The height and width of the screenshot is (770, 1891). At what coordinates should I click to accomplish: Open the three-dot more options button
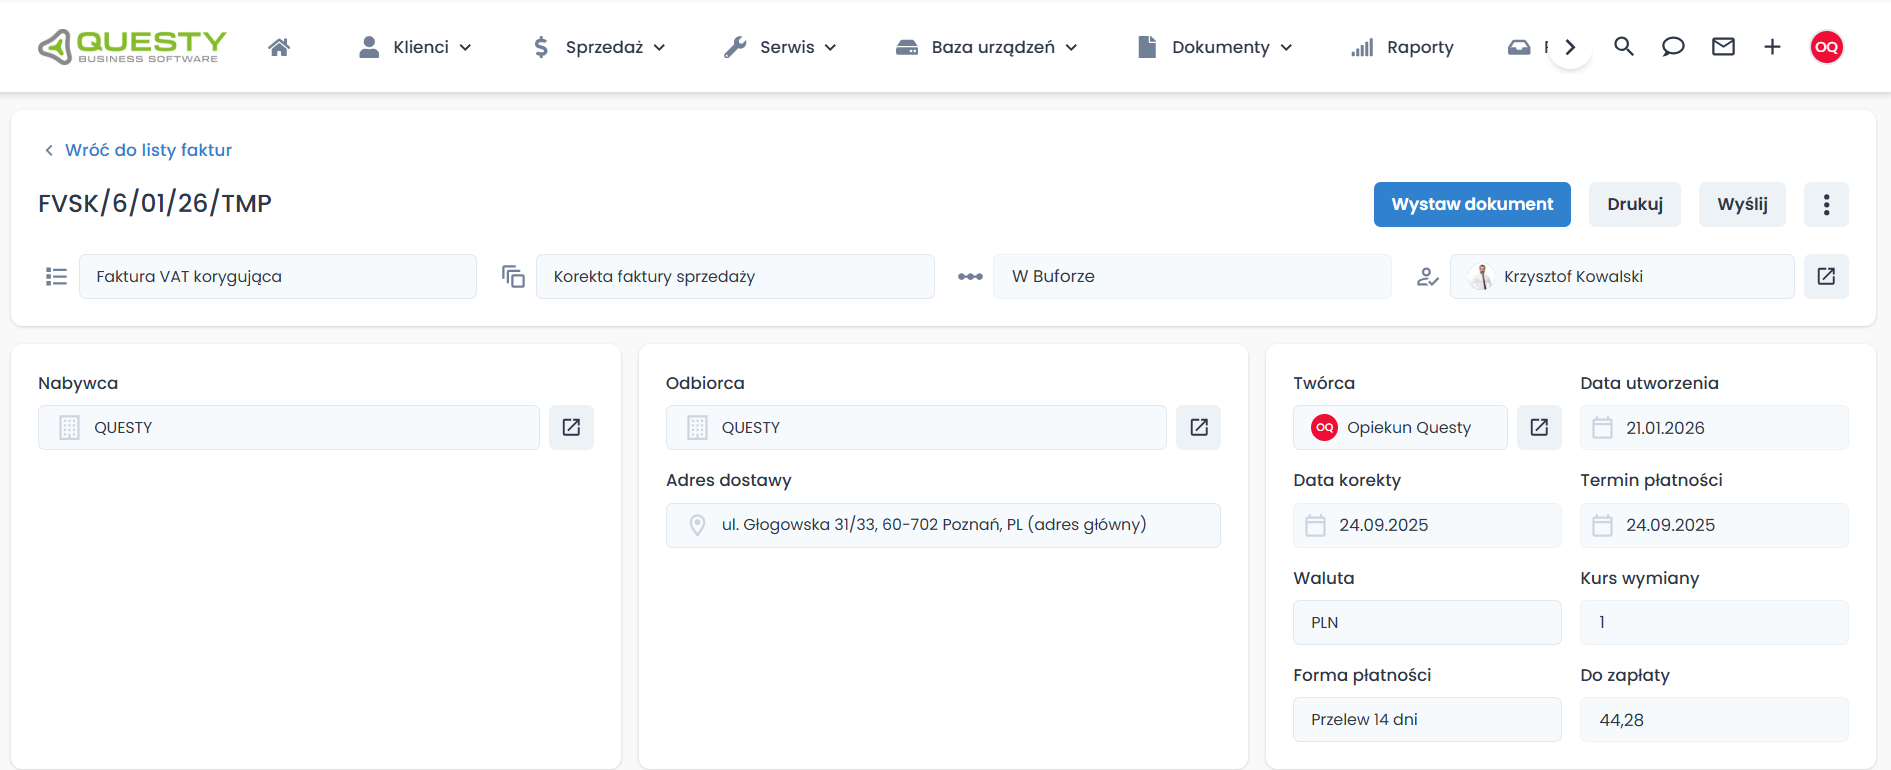tap(1826, 205)
